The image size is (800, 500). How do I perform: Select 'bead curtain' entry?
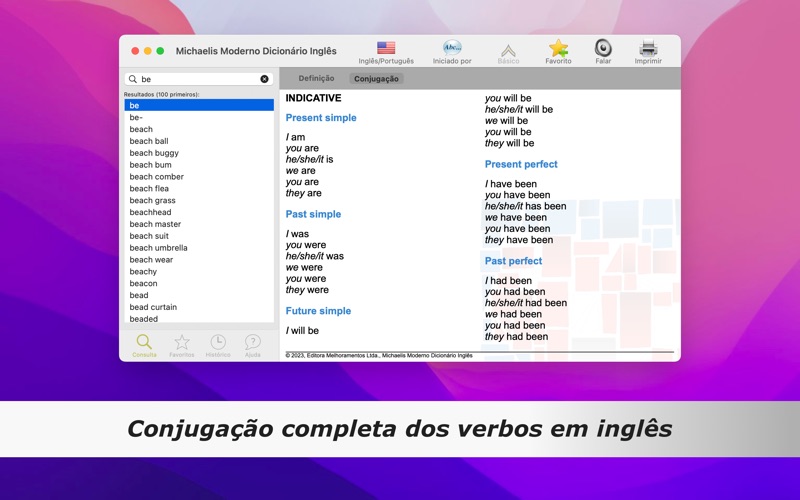(x=199, y=307)
